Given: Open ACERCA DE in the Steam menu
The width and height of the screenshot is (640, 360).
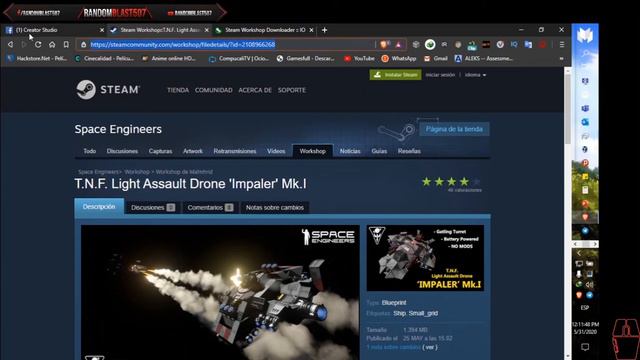Looking at the screenshot, I should tap(255, 90).
